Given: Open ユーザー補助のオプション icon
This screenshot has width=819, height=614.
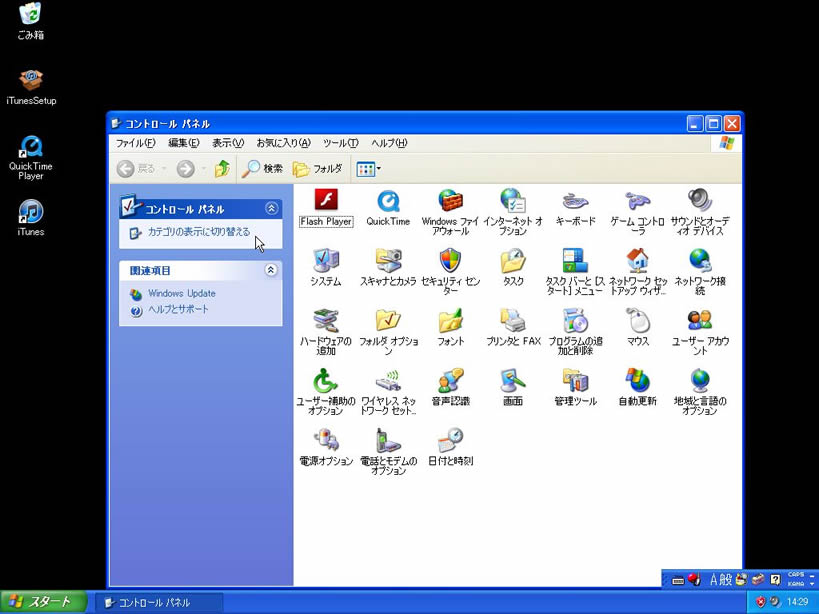Looking at the screenshot, I should [326, 392].
